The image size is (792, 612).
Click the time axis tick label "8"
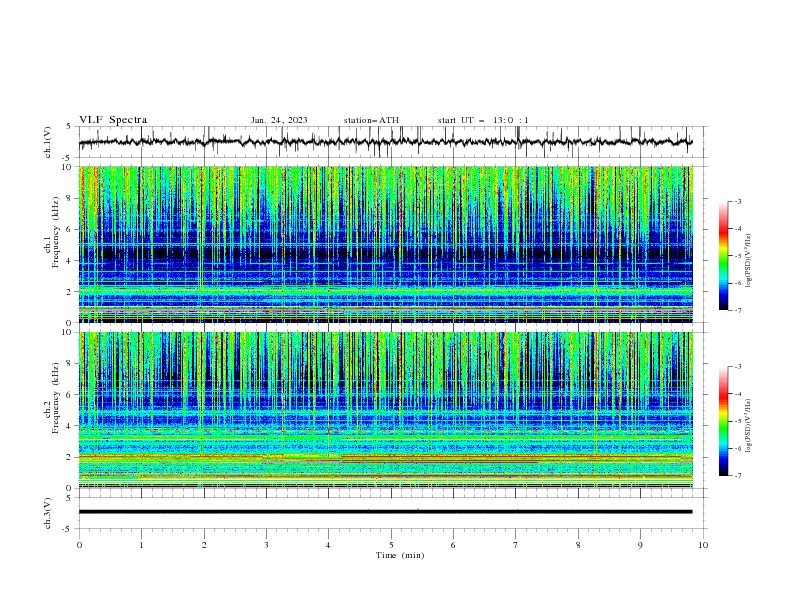[578, 545]
